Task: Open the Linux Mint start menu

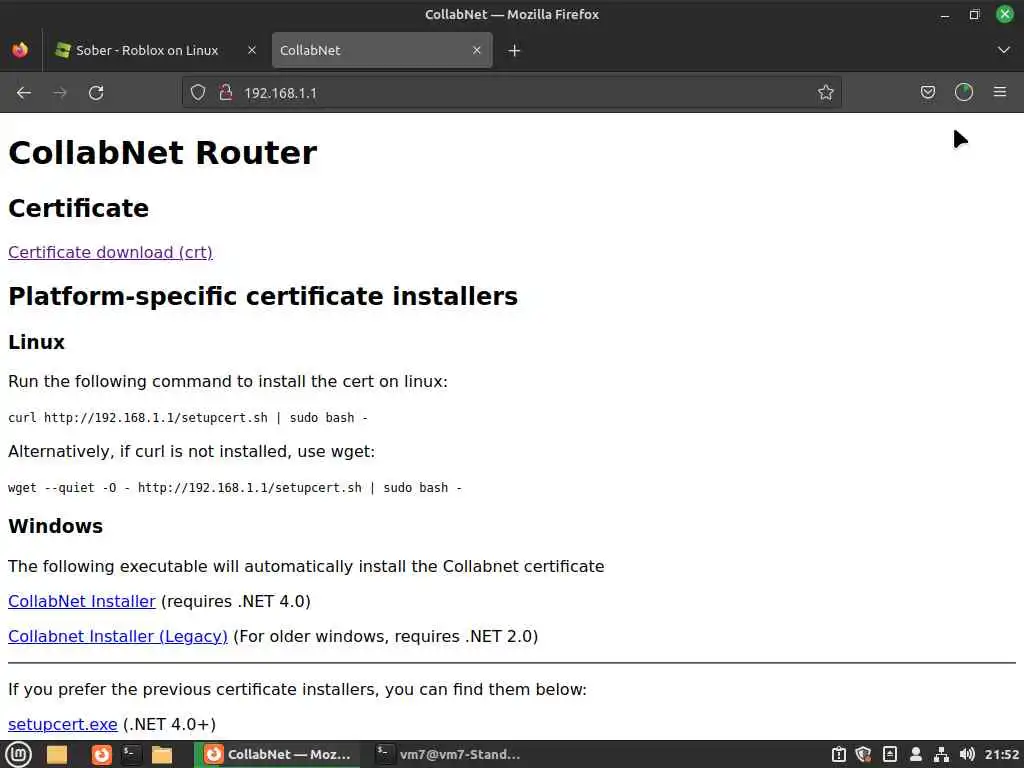Action: pyautogui.click(x=18, y=755)
